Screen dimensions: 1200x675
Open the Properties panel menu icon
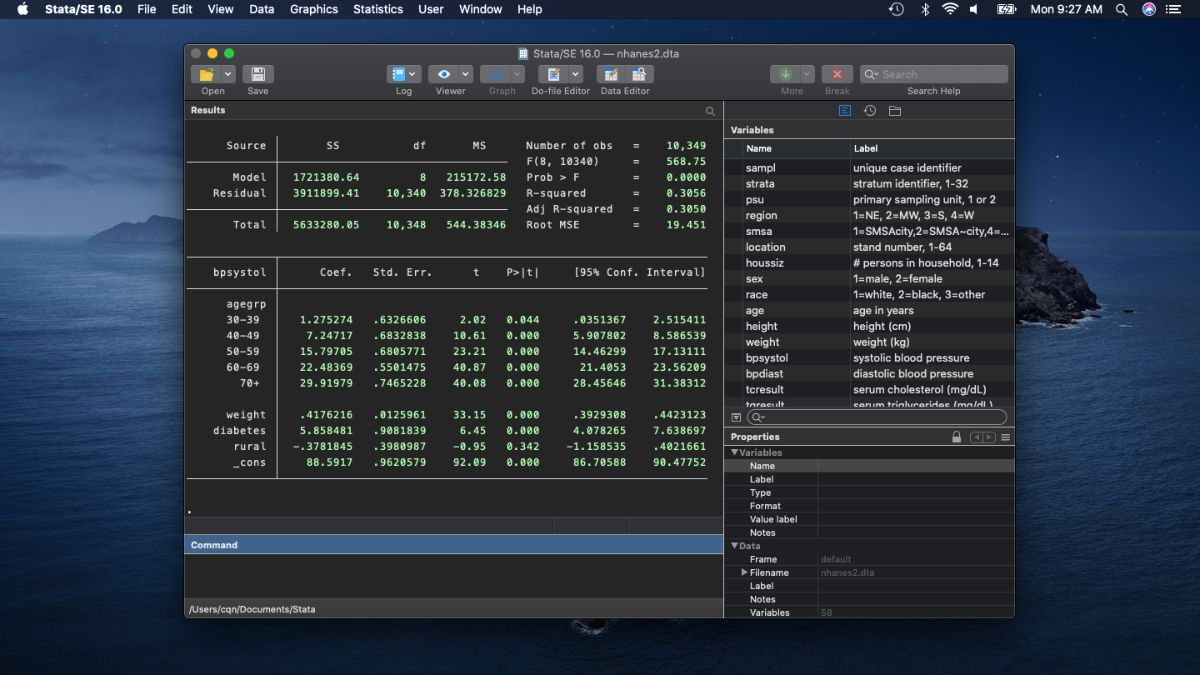[x=1006, y=437]
